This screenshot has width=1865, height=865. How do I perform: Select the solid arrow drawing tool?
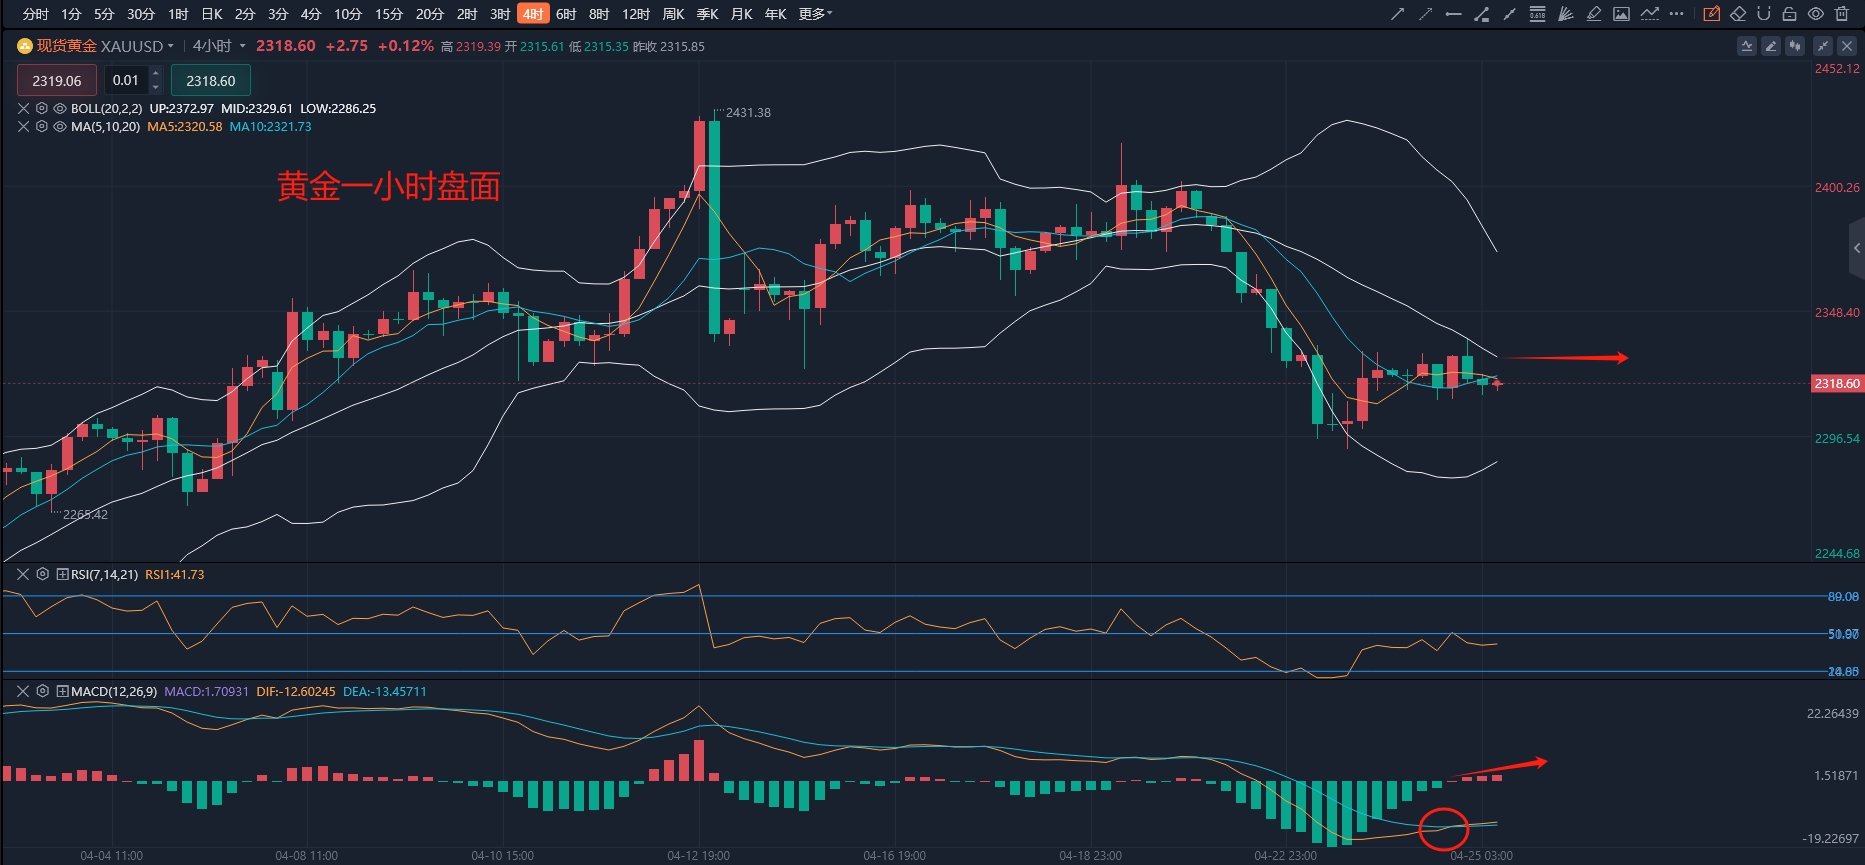point(1398,14)
